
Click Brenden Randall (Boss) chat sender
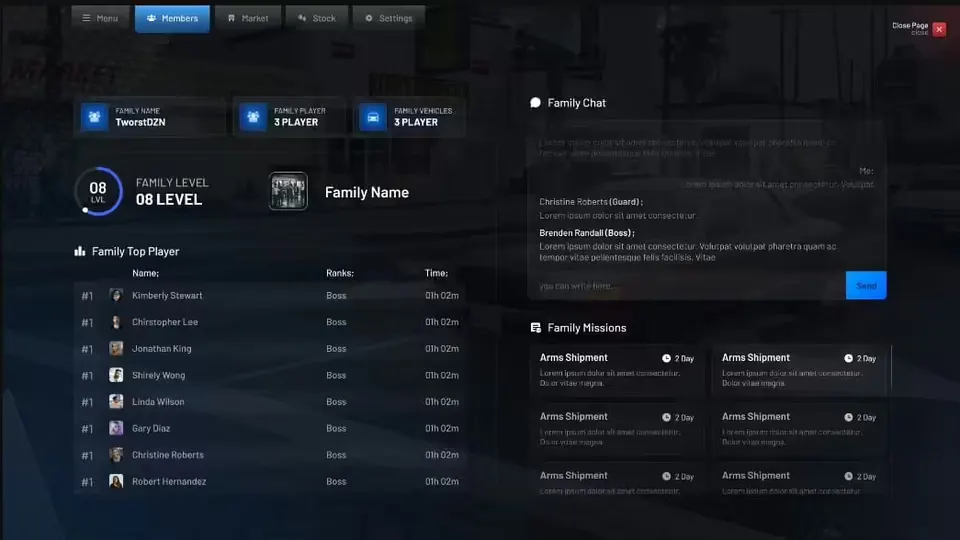(x=587, y=233)
